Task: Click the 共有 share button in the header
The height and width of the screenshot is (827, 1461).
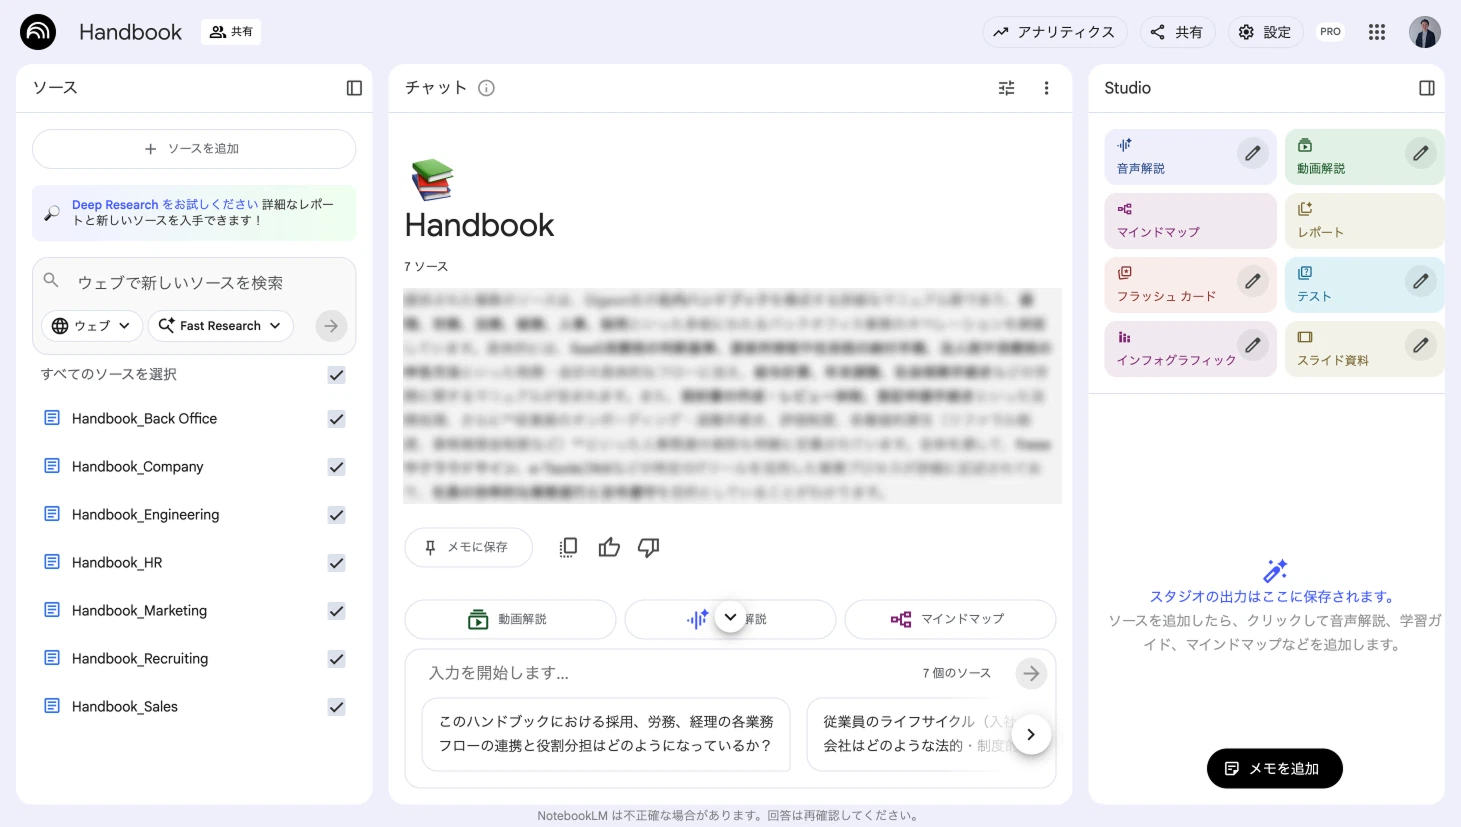Action: click(x=1177, y=32)
